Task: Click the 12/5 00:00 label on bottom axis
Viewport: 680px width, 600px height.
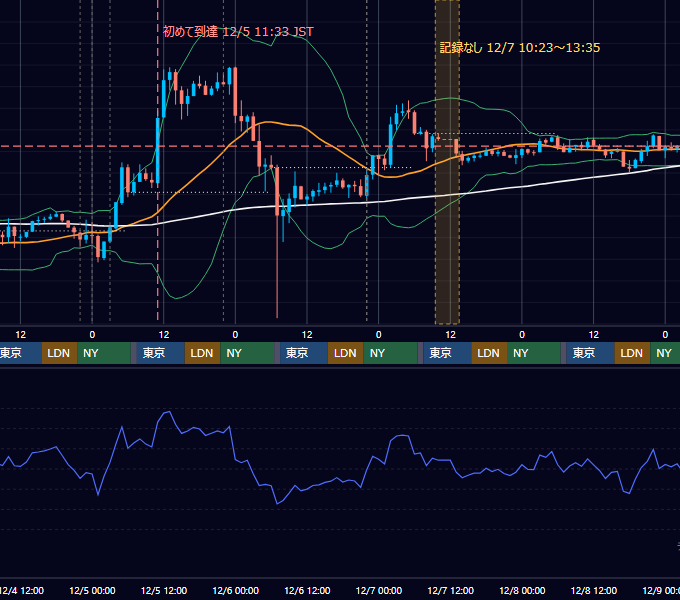Action: (92, 590)
